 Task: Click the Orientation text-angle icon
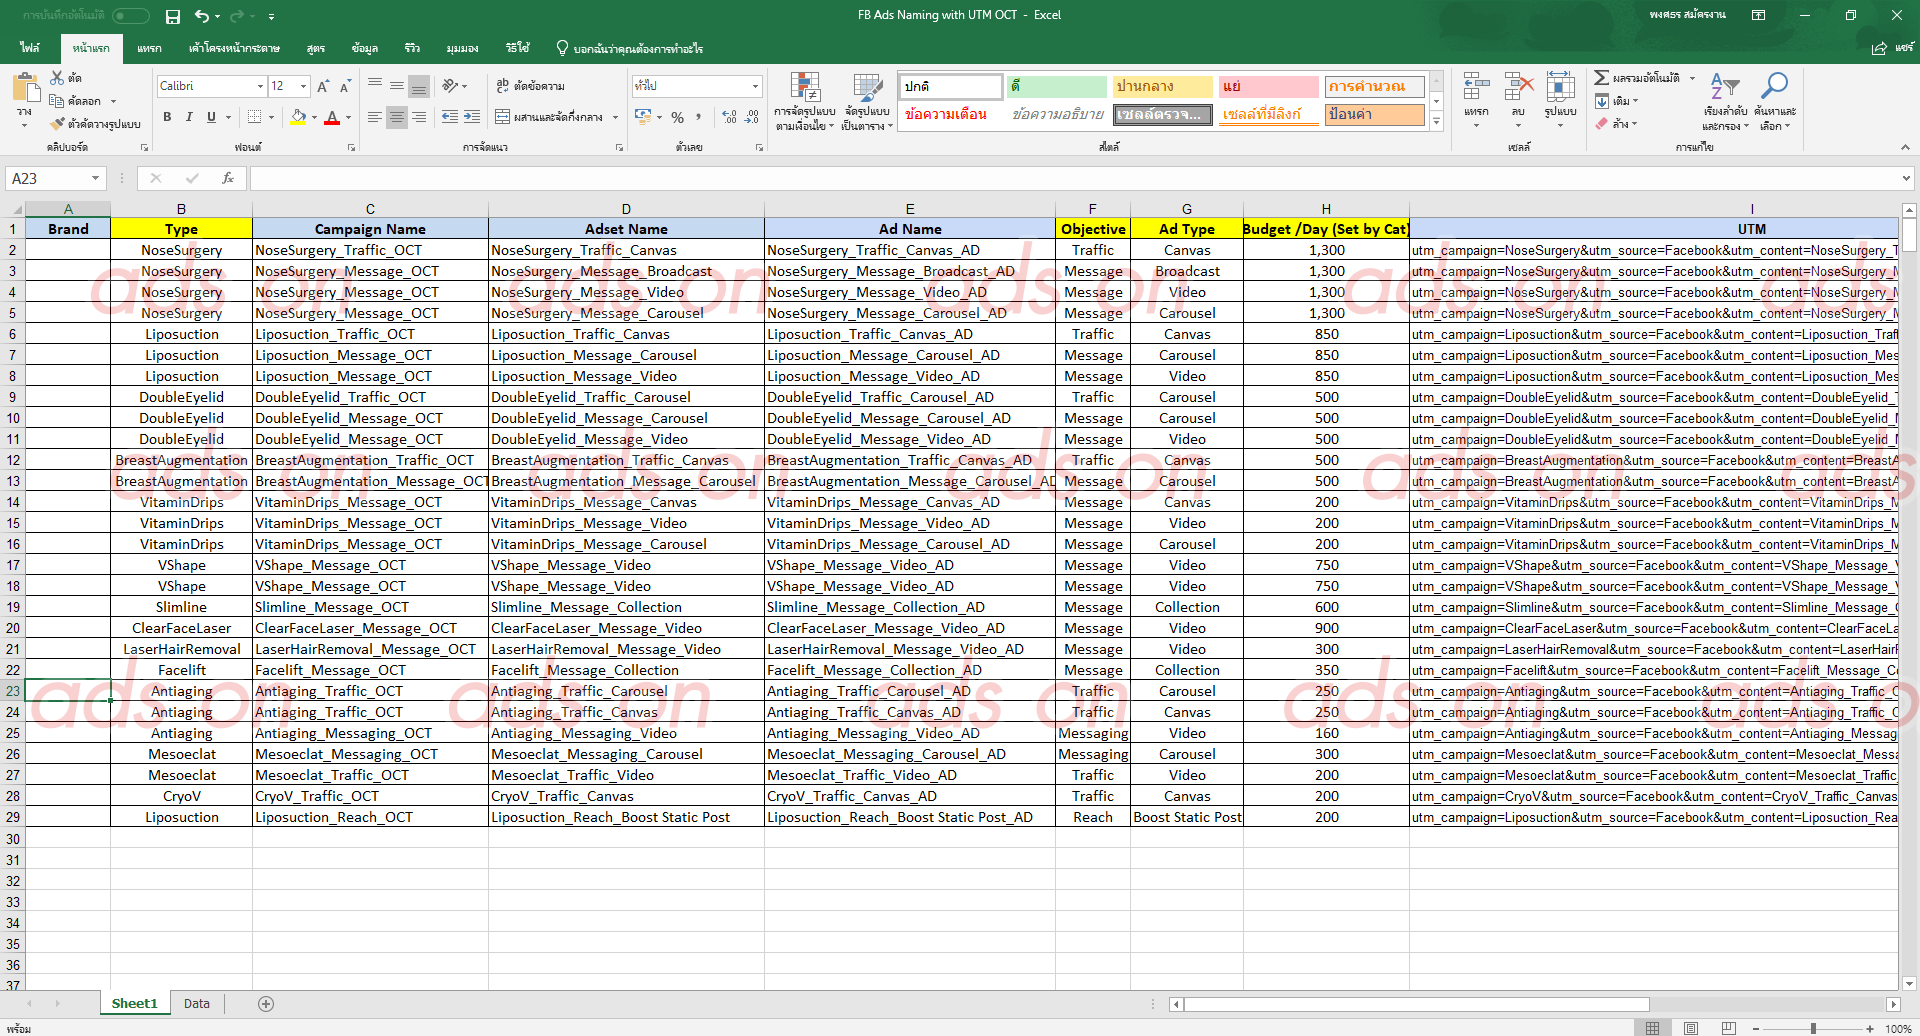[450, 86]
